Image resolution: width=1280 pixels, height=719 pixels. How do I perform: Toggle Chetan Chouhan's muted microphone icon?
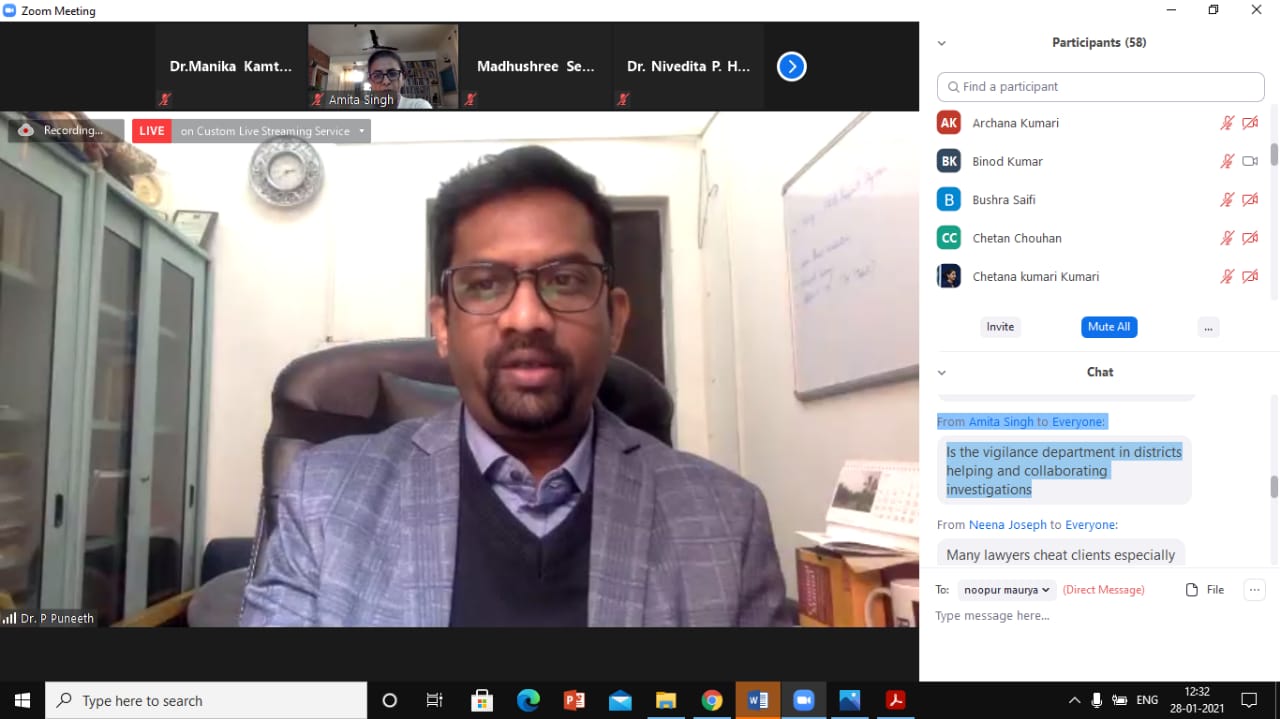click(1227, 238)
